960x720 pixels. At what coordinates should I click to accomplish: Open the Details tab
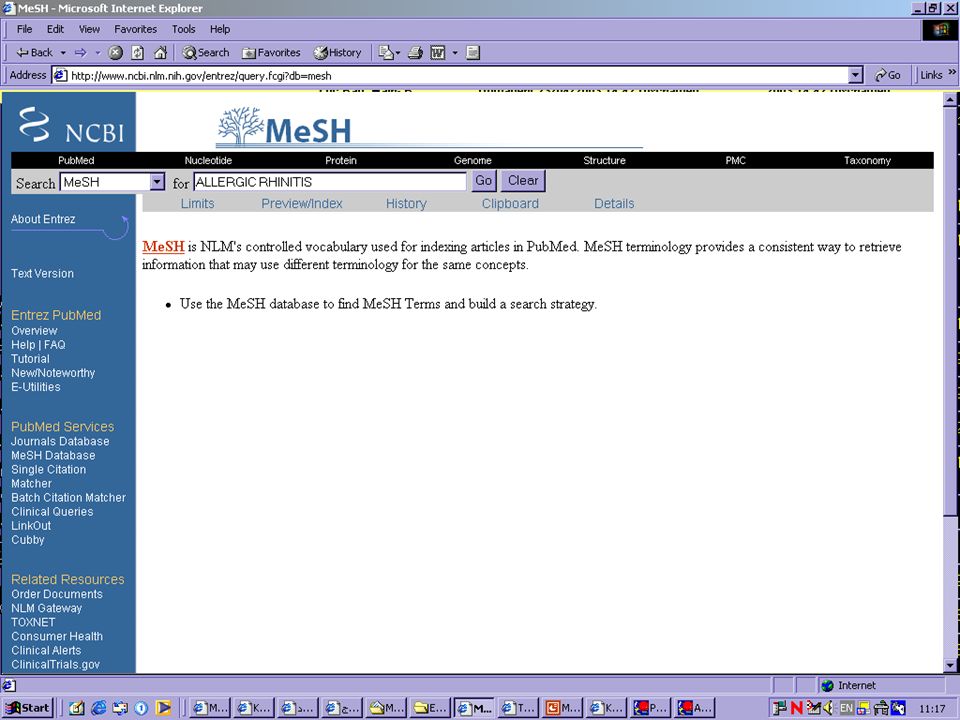point(614,204)
